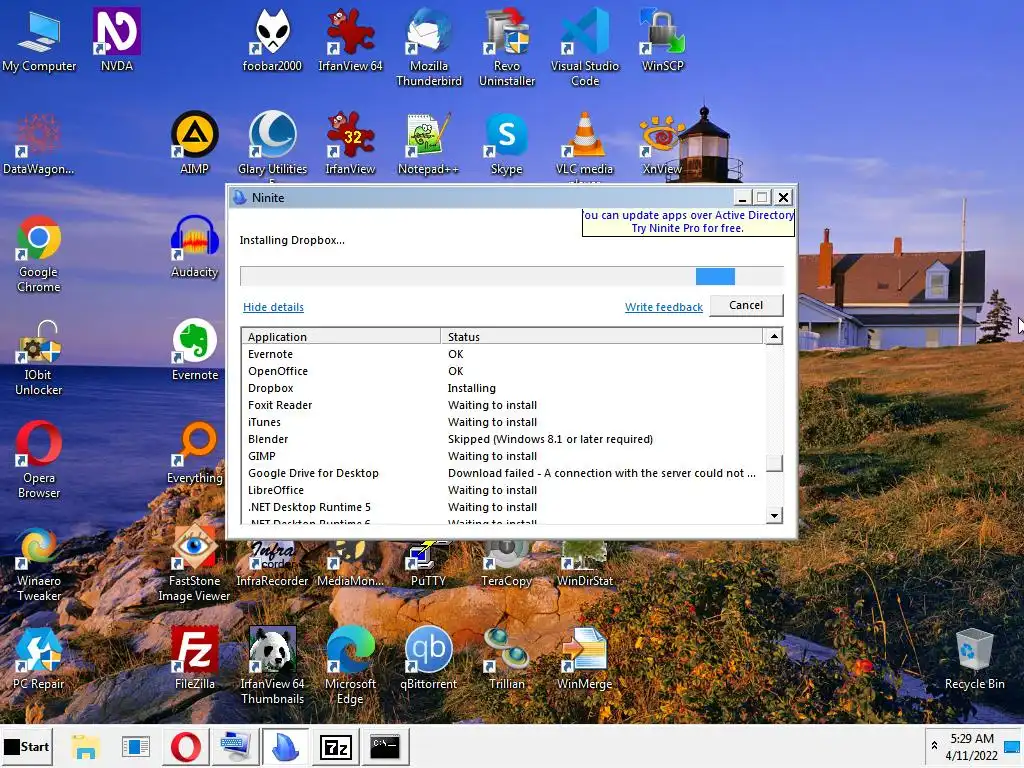
Task: Select VLC media player icon
Action: pos(584,142)
